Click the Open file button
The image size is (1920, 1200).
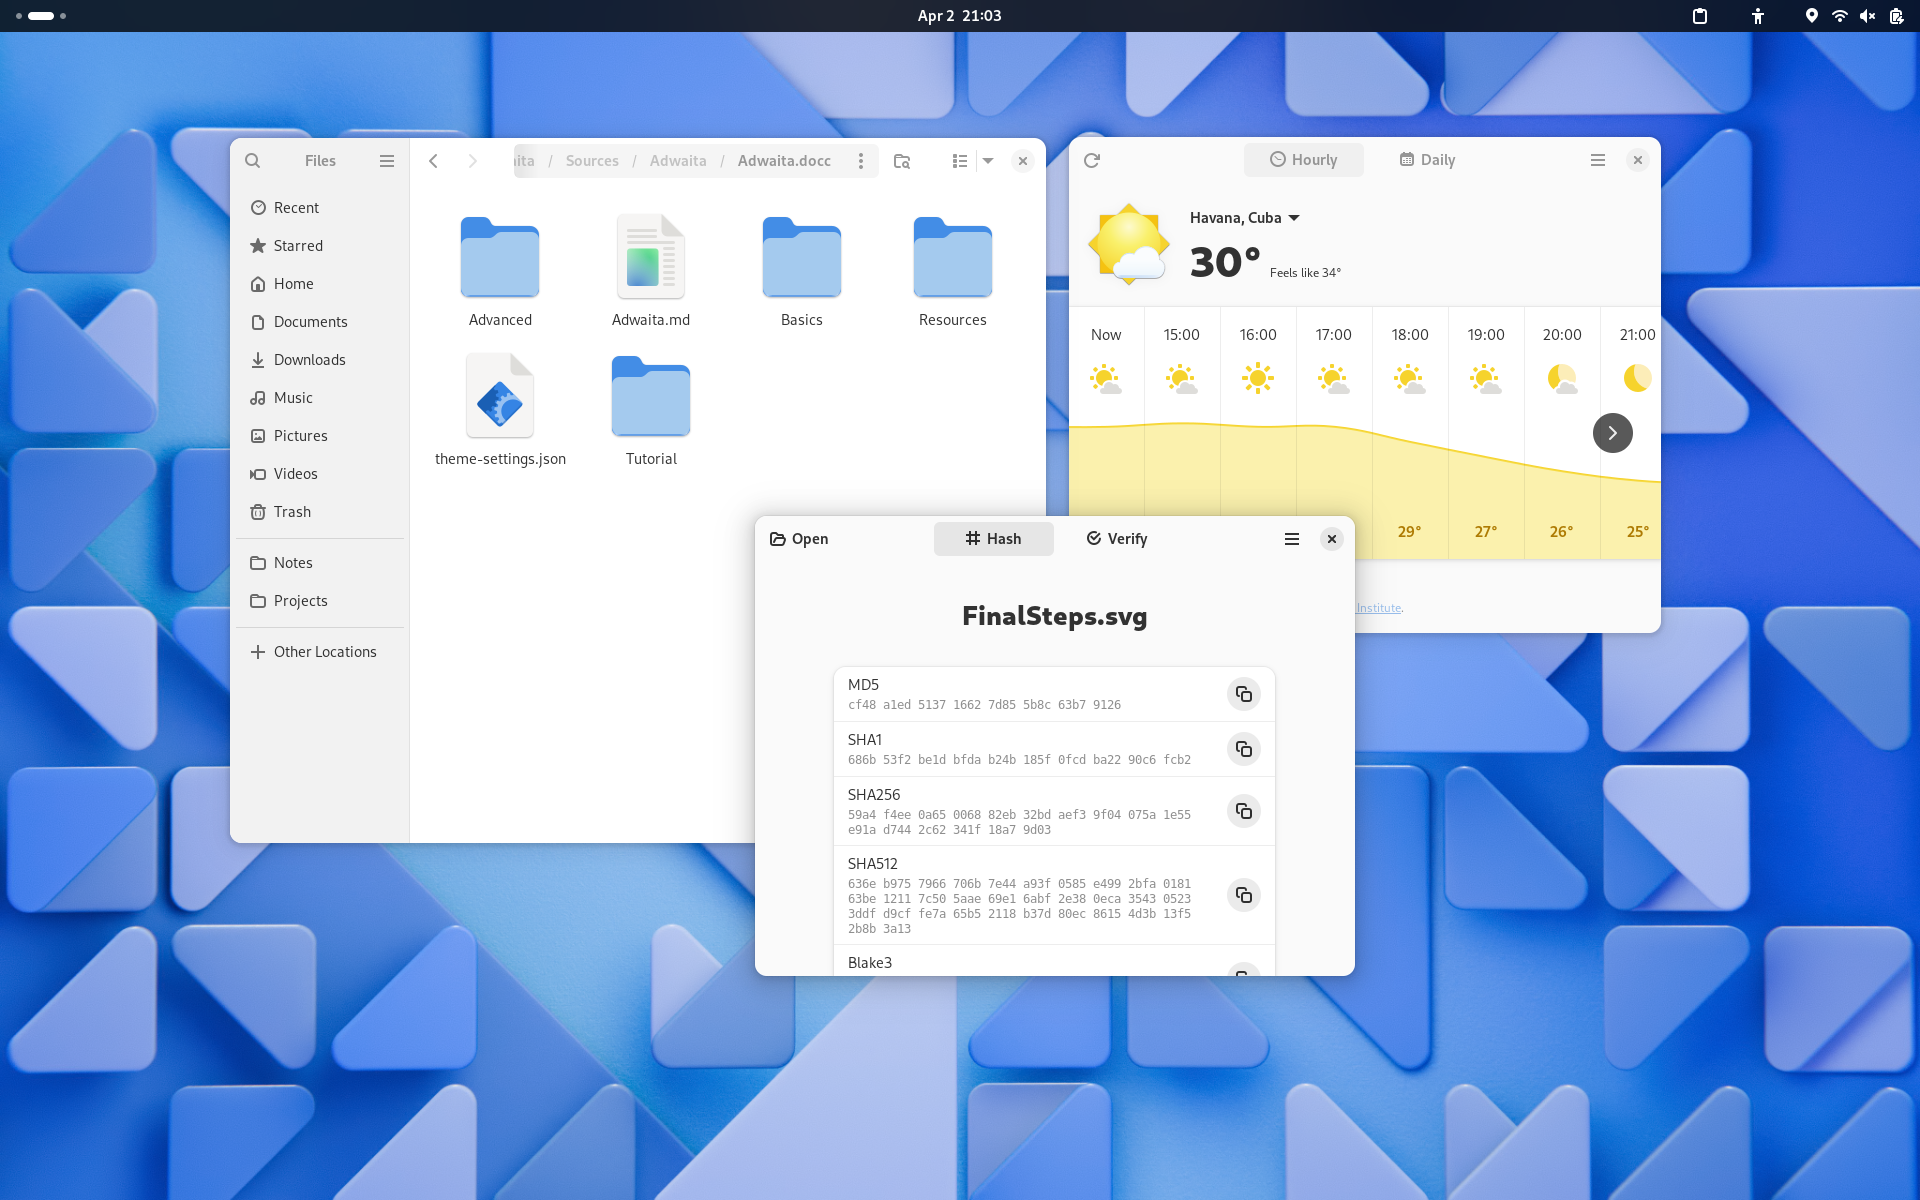[799, 539]
